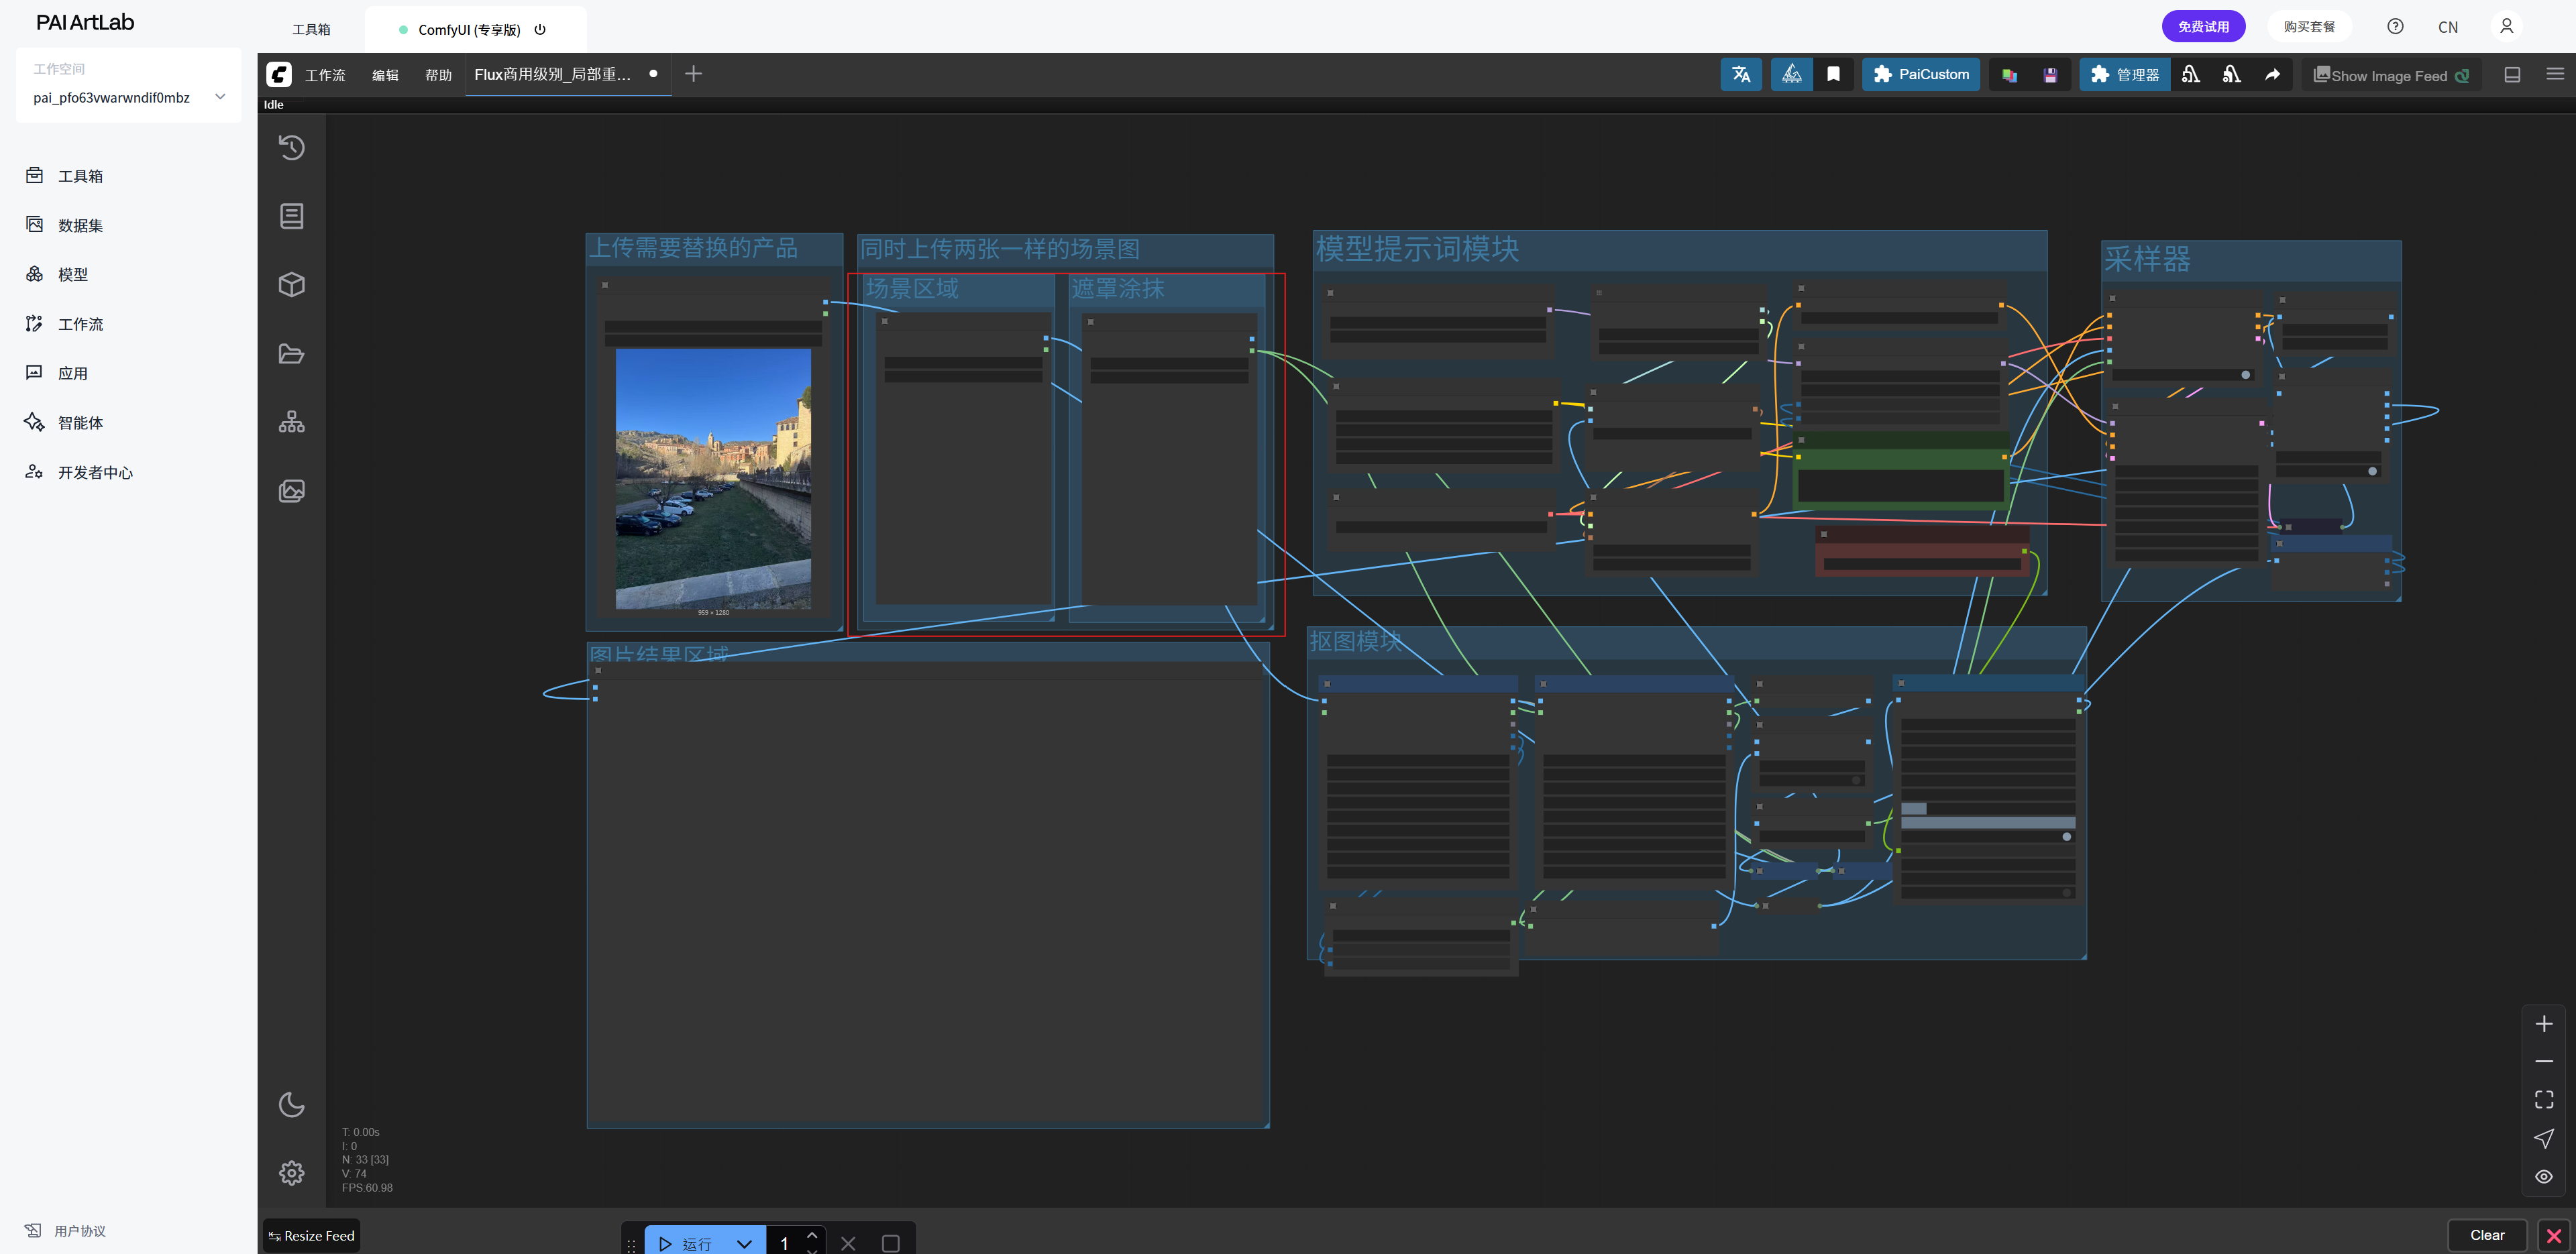The height and width of the screenshot is (1254, 2576).
Task: Open the queue history panel icon
Action: (x=291, y=148)
